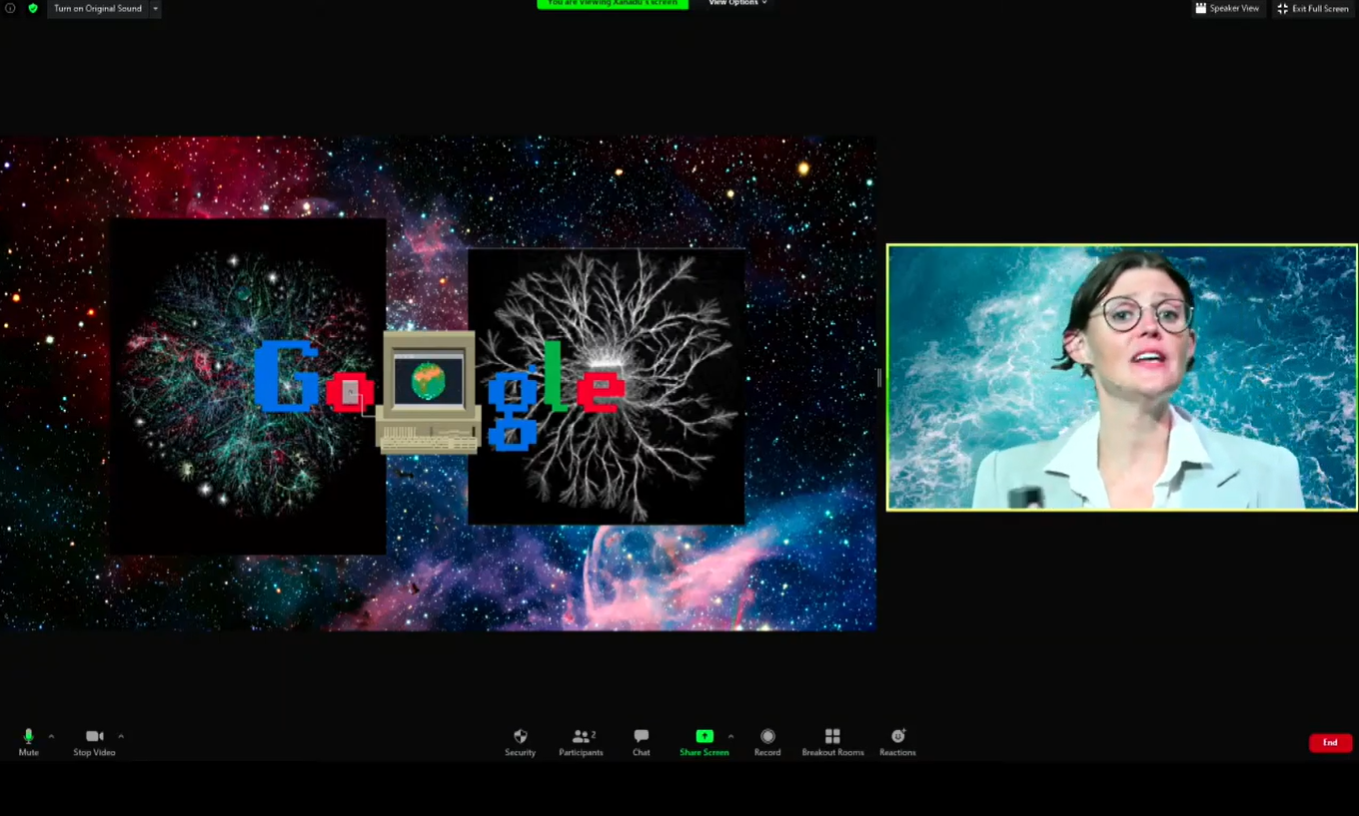Mute the microphone

click(28, 742)
